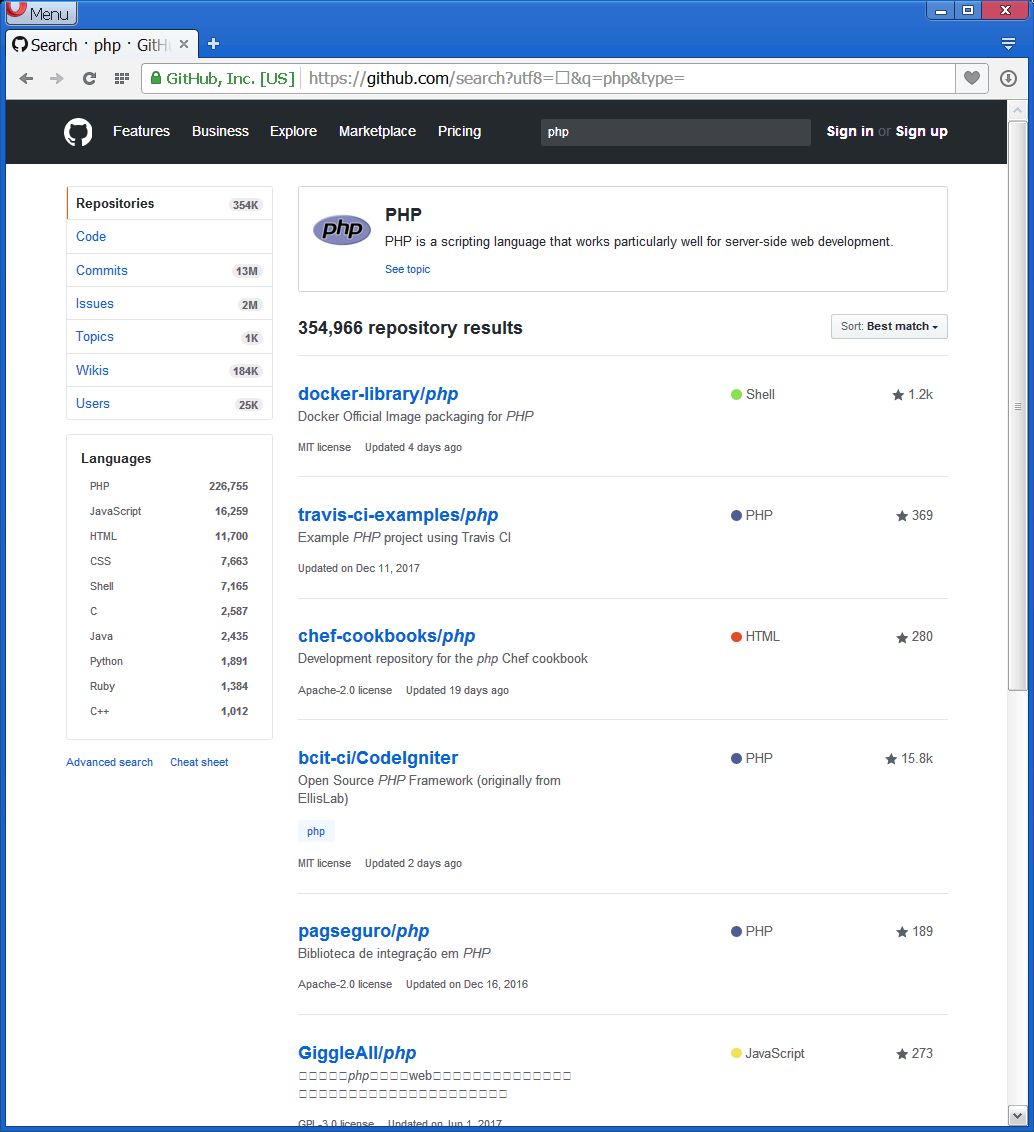Filter by Shell language 7,165
The width and height of the screenshot is (1034, 1132).
point(169,586)
